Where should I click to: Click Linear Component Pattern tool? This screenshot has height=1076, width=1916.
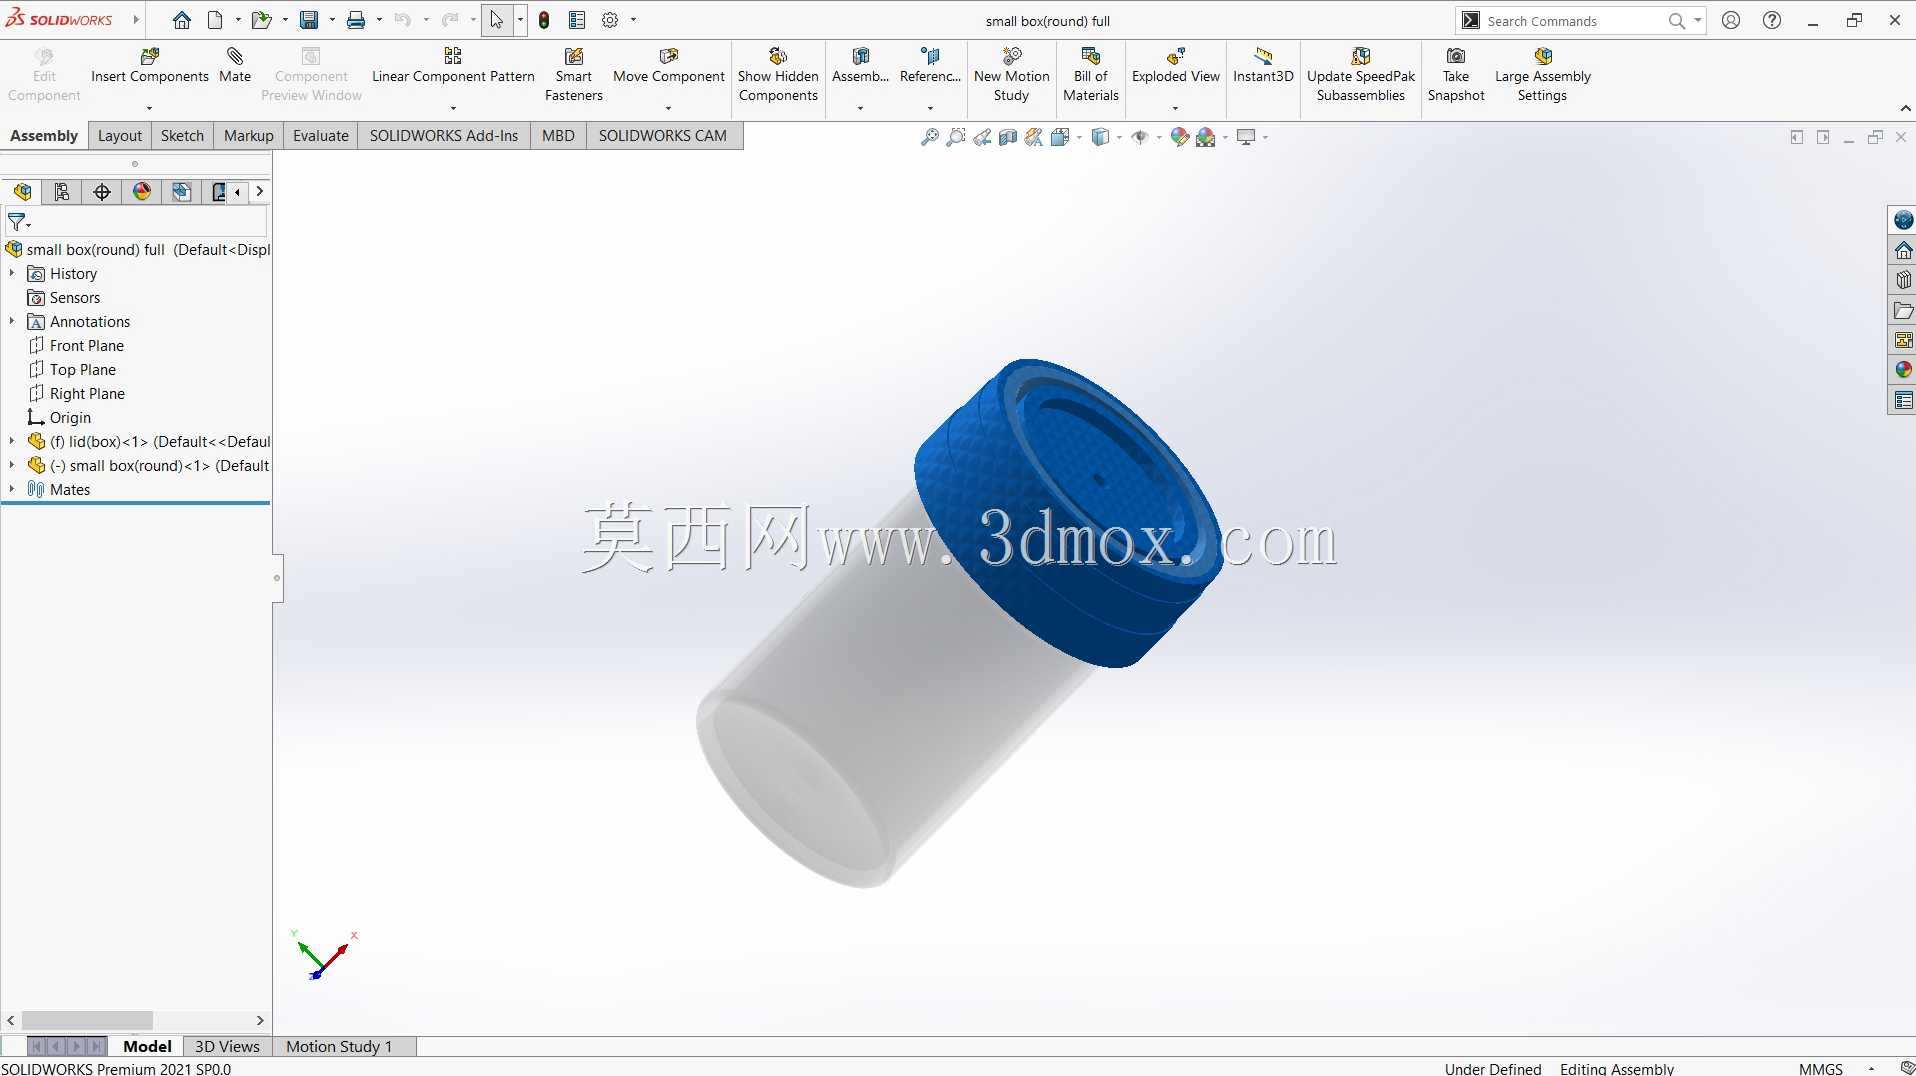(x=453, y=66)
